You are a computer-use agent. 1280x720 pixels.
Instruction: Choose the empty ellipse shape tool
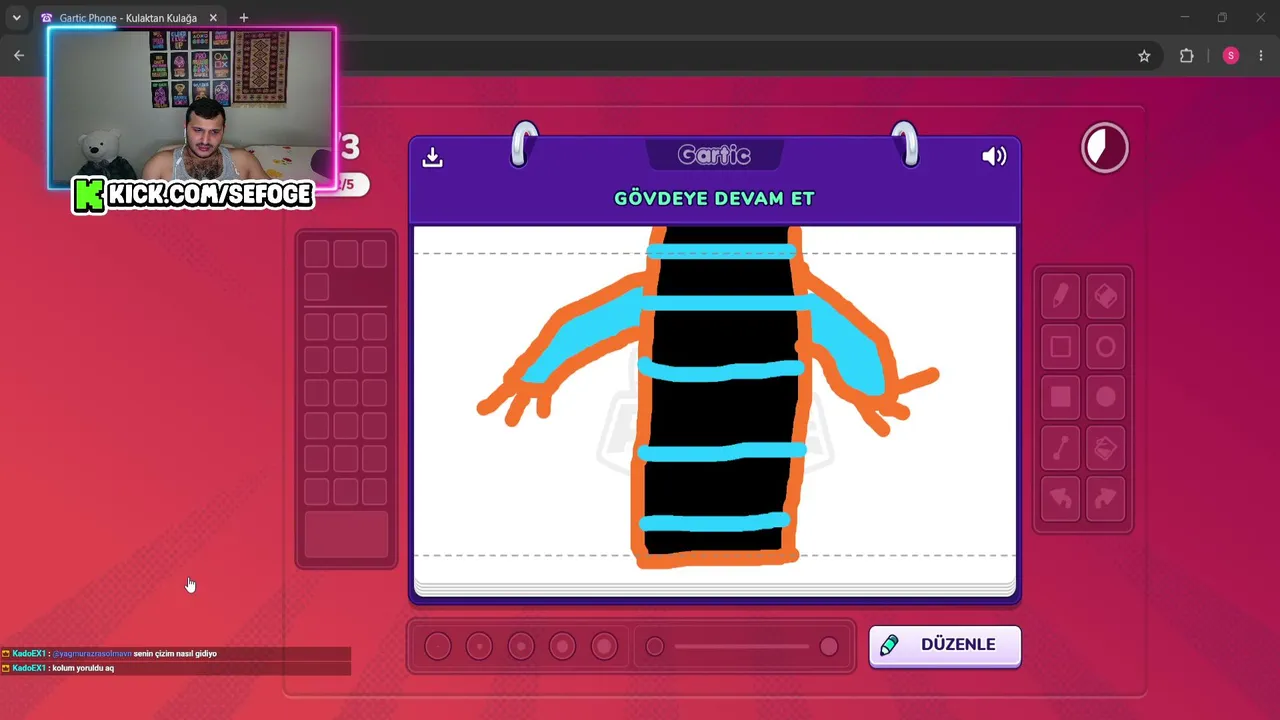(1105, 347)
